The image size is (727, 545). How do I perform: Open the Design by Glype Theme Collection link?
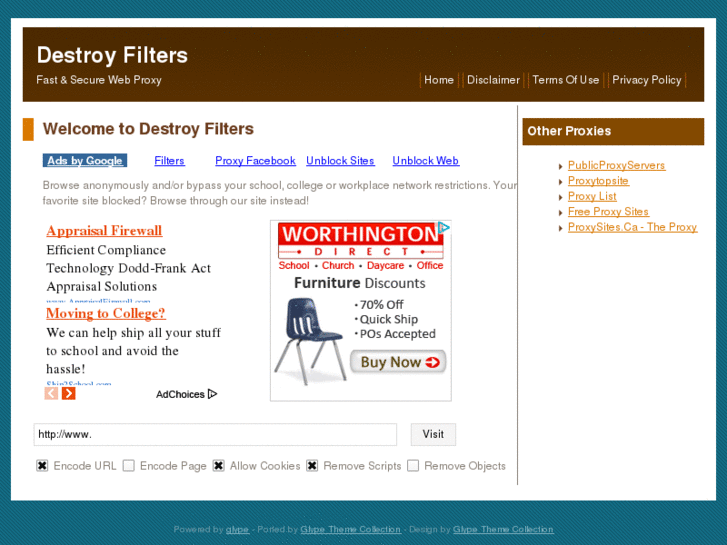click(503, 529)
